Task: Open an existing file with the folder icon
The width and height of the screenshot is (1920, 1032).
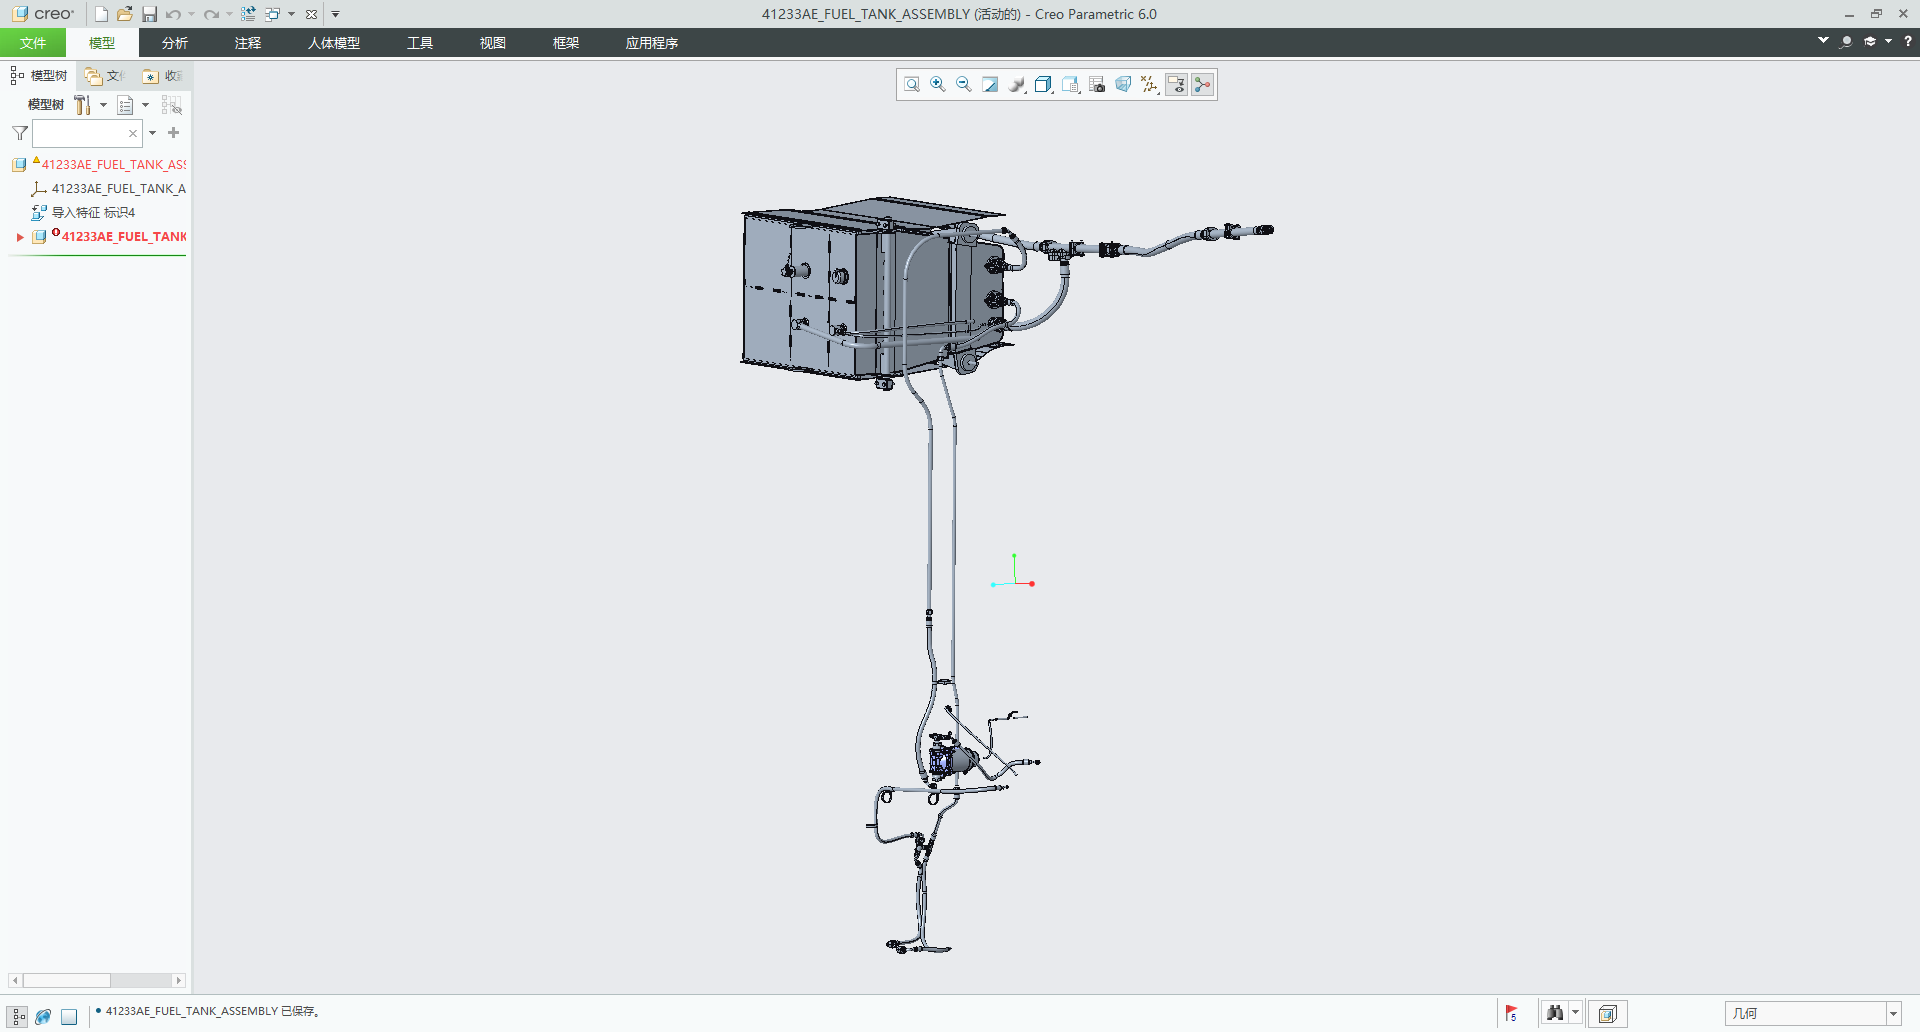Action: 125,14
